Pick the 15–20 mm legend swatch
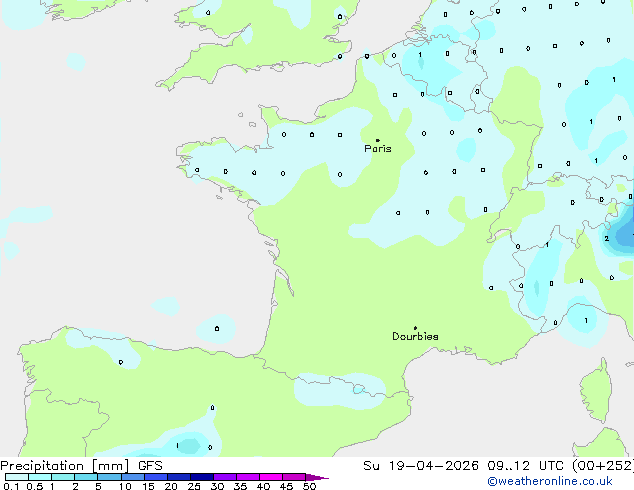This screenshot has height=490, width=634. coord(156,477)
